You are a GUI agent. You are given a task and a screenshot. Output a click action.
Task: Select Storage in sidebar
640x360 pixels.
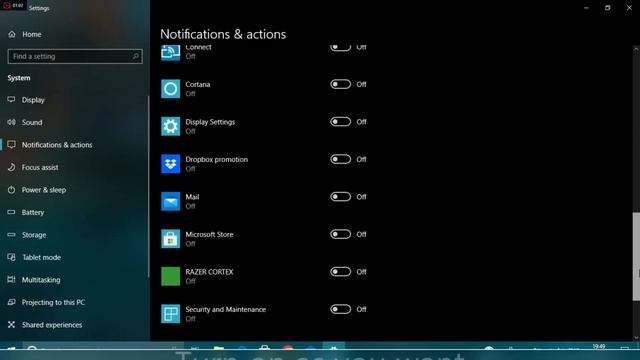34,235
